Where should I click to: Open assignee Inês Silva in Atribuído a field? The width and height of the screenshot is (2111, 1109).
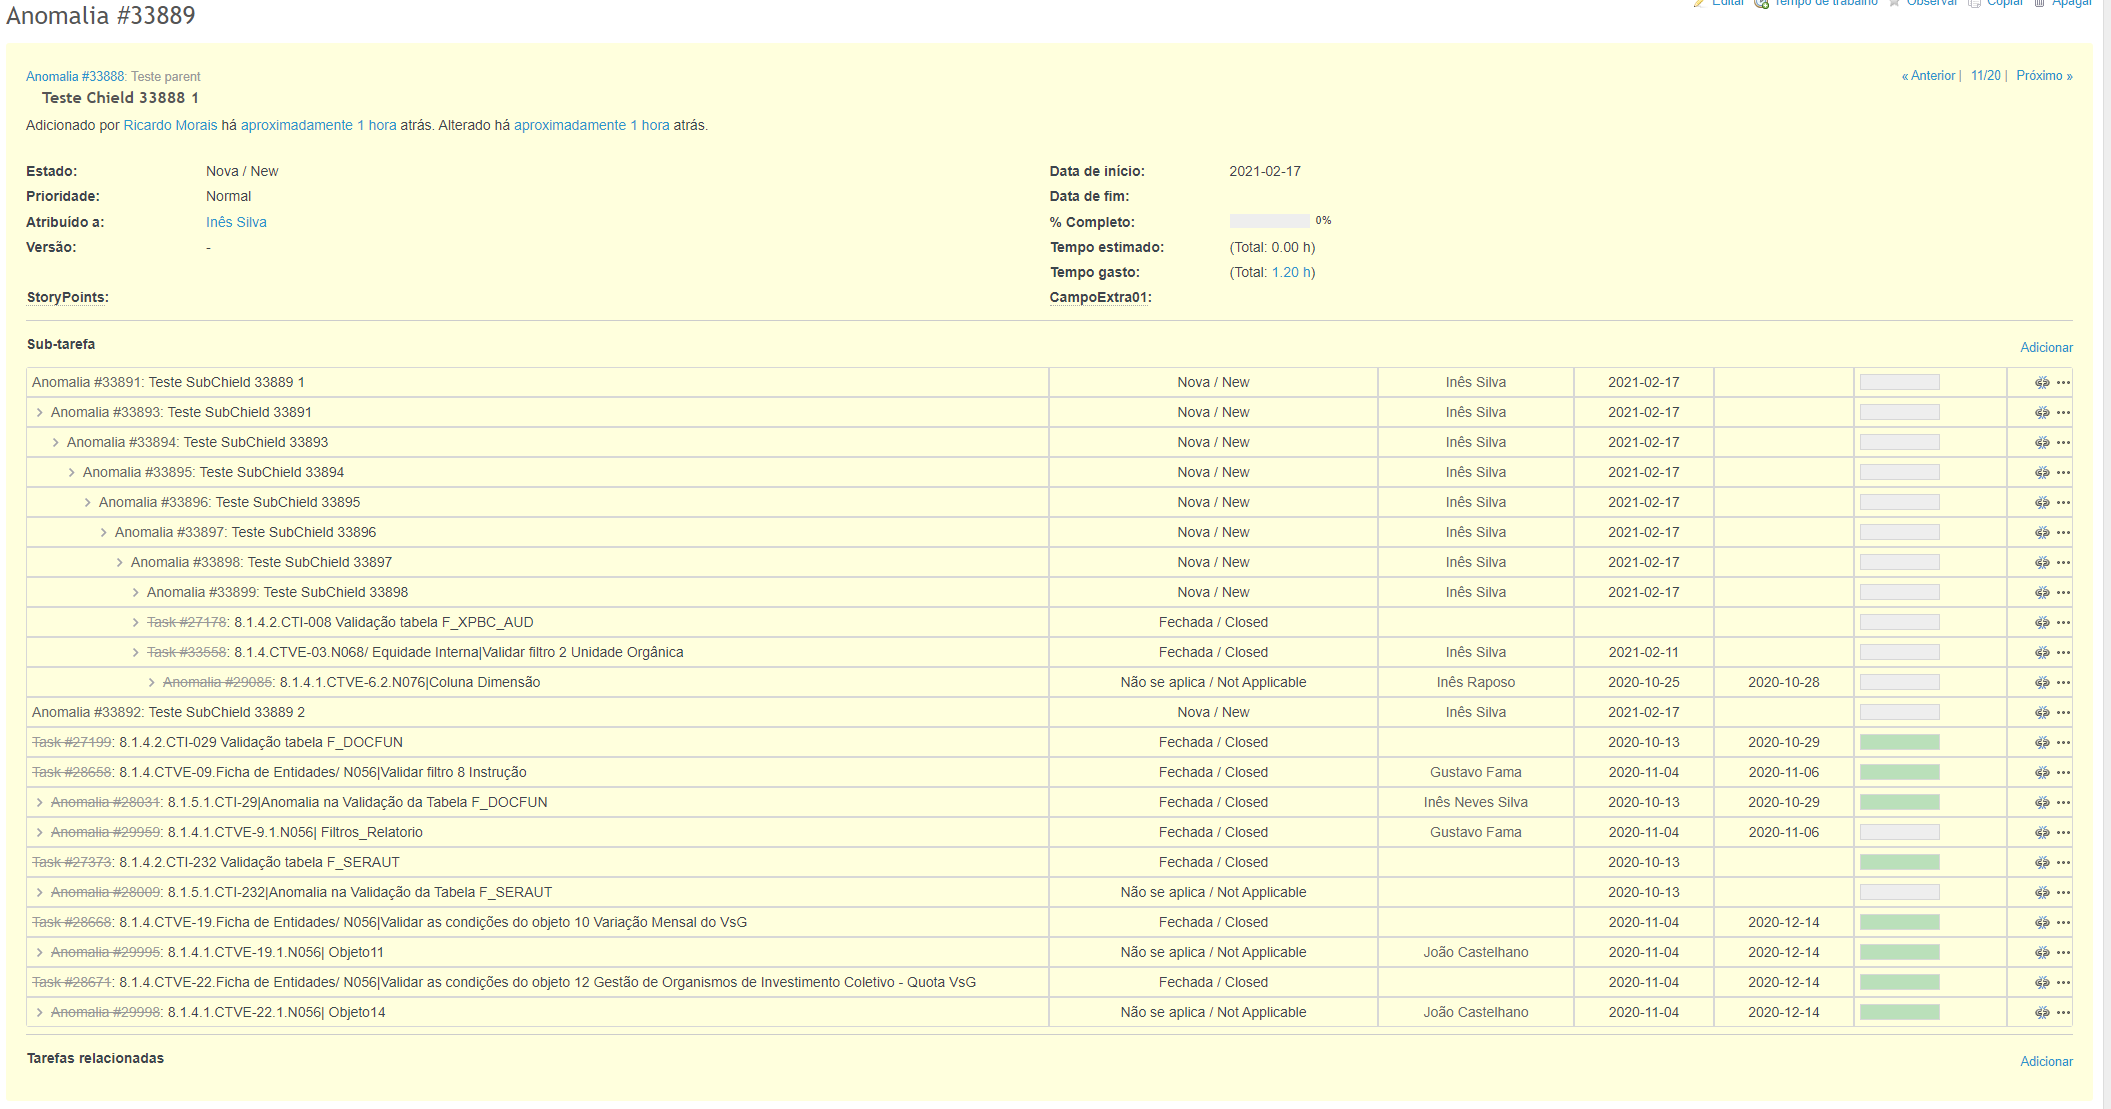pyautogui.click(x=236, y=222)
